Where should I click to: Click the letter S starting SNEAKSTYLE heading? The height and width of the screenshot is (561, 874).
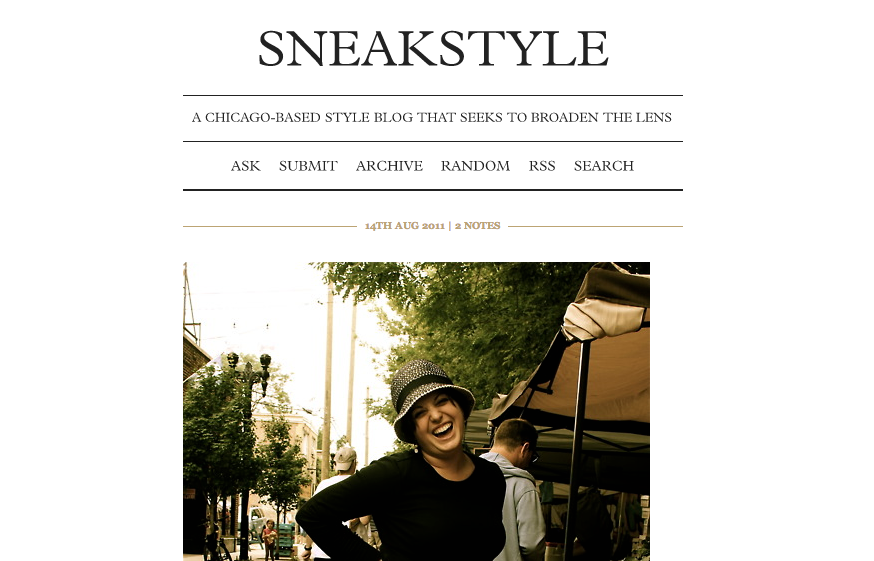pos(271,49)
